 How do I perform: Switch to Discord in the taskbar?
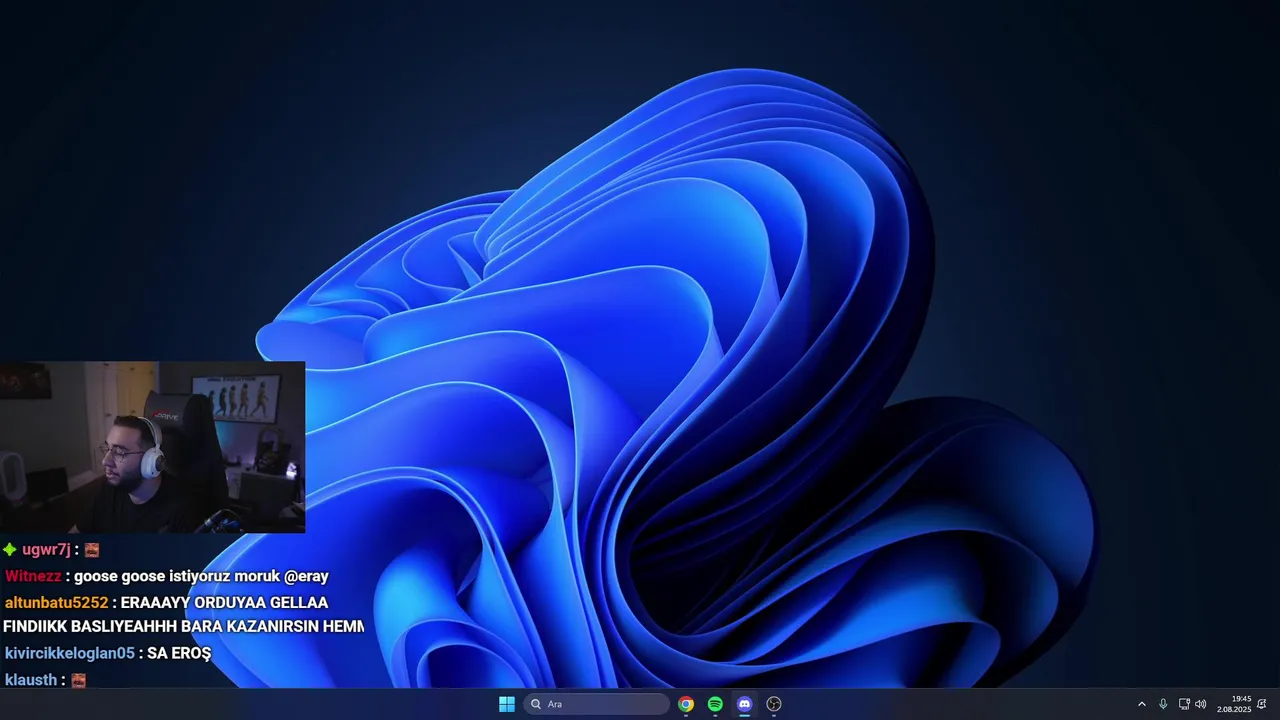click(744, 704)
